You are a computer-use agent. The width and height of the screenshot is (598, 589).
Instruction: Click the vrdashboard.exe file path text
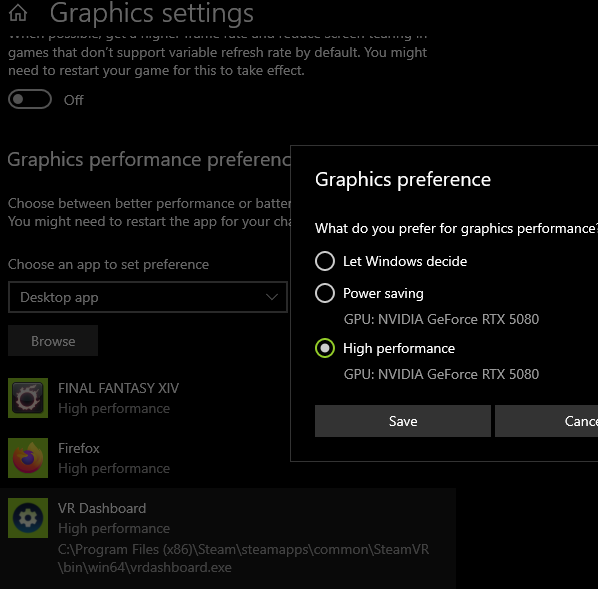click(x=243, y=558)
